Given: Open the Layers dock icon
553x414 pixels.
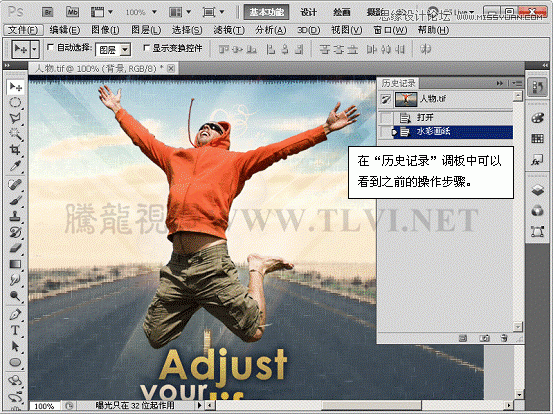Looking at the screenshot, I should click(537, 190).
